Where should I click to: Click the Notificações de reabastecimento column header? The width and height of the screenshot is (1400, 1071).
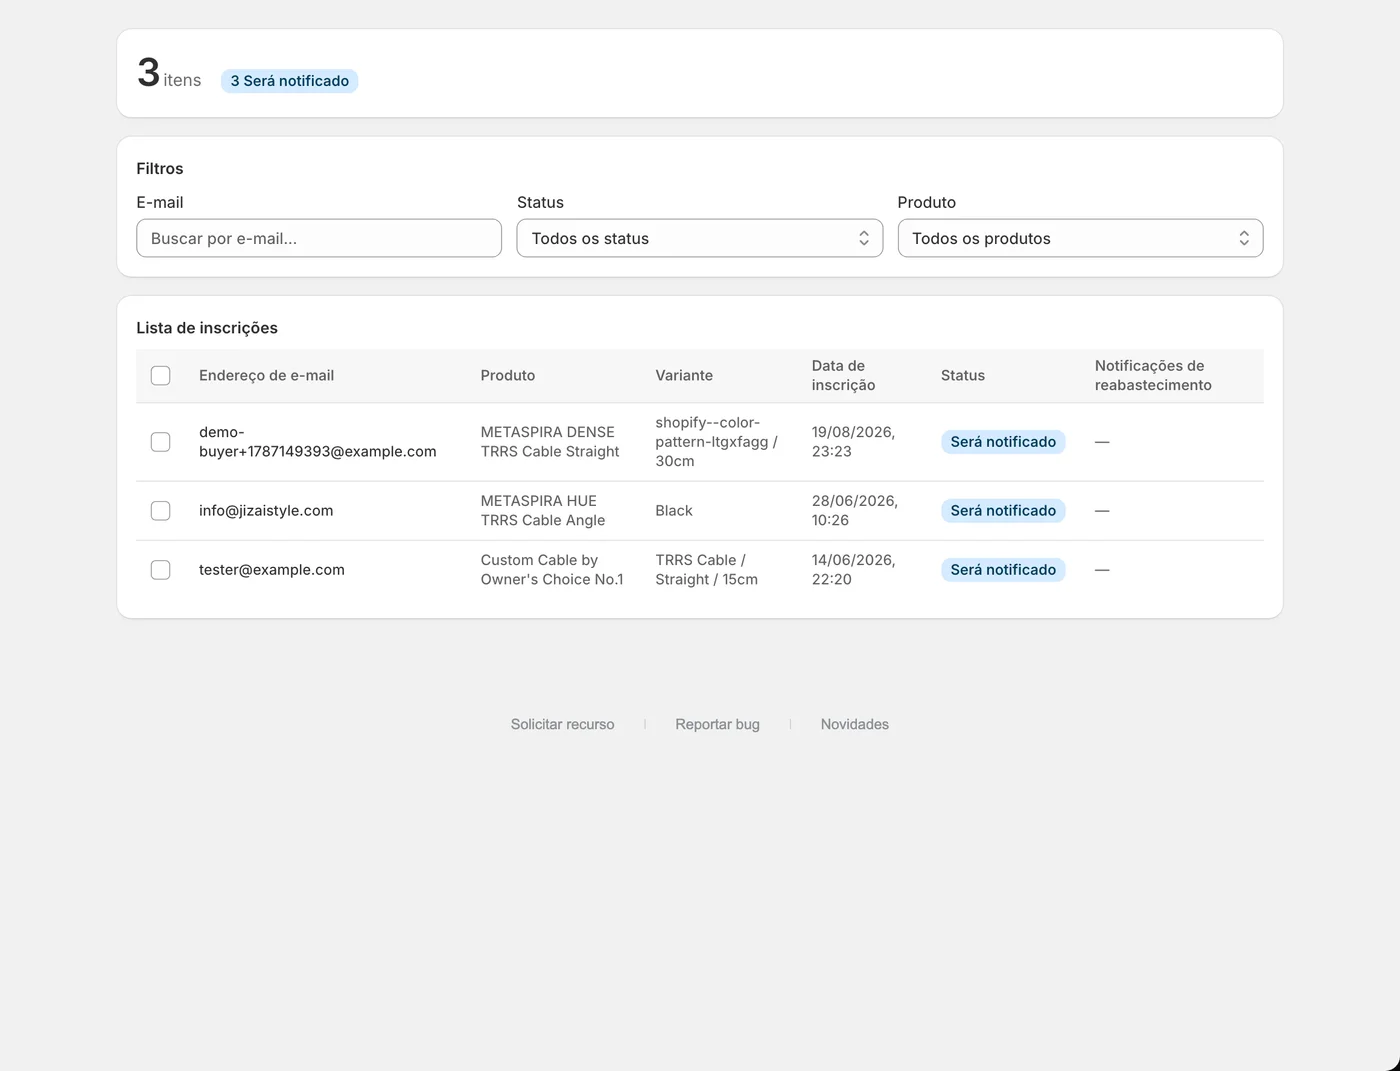[x=1153, y=376]
